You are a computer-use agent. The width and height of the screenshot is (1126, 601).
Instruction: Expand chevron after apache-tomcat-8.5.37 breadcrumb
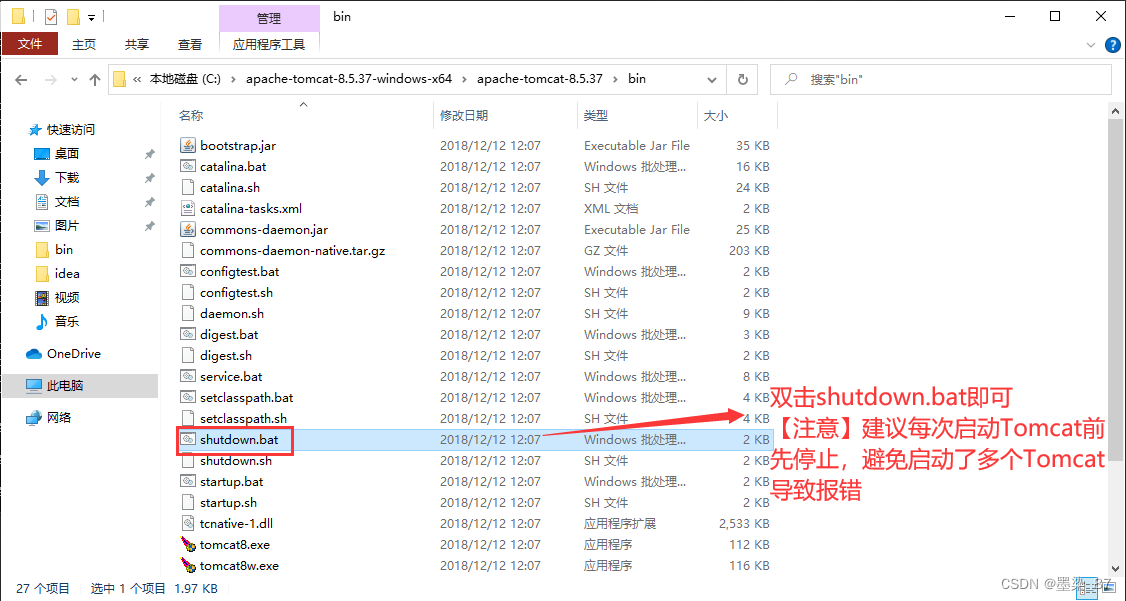(615, 80)
